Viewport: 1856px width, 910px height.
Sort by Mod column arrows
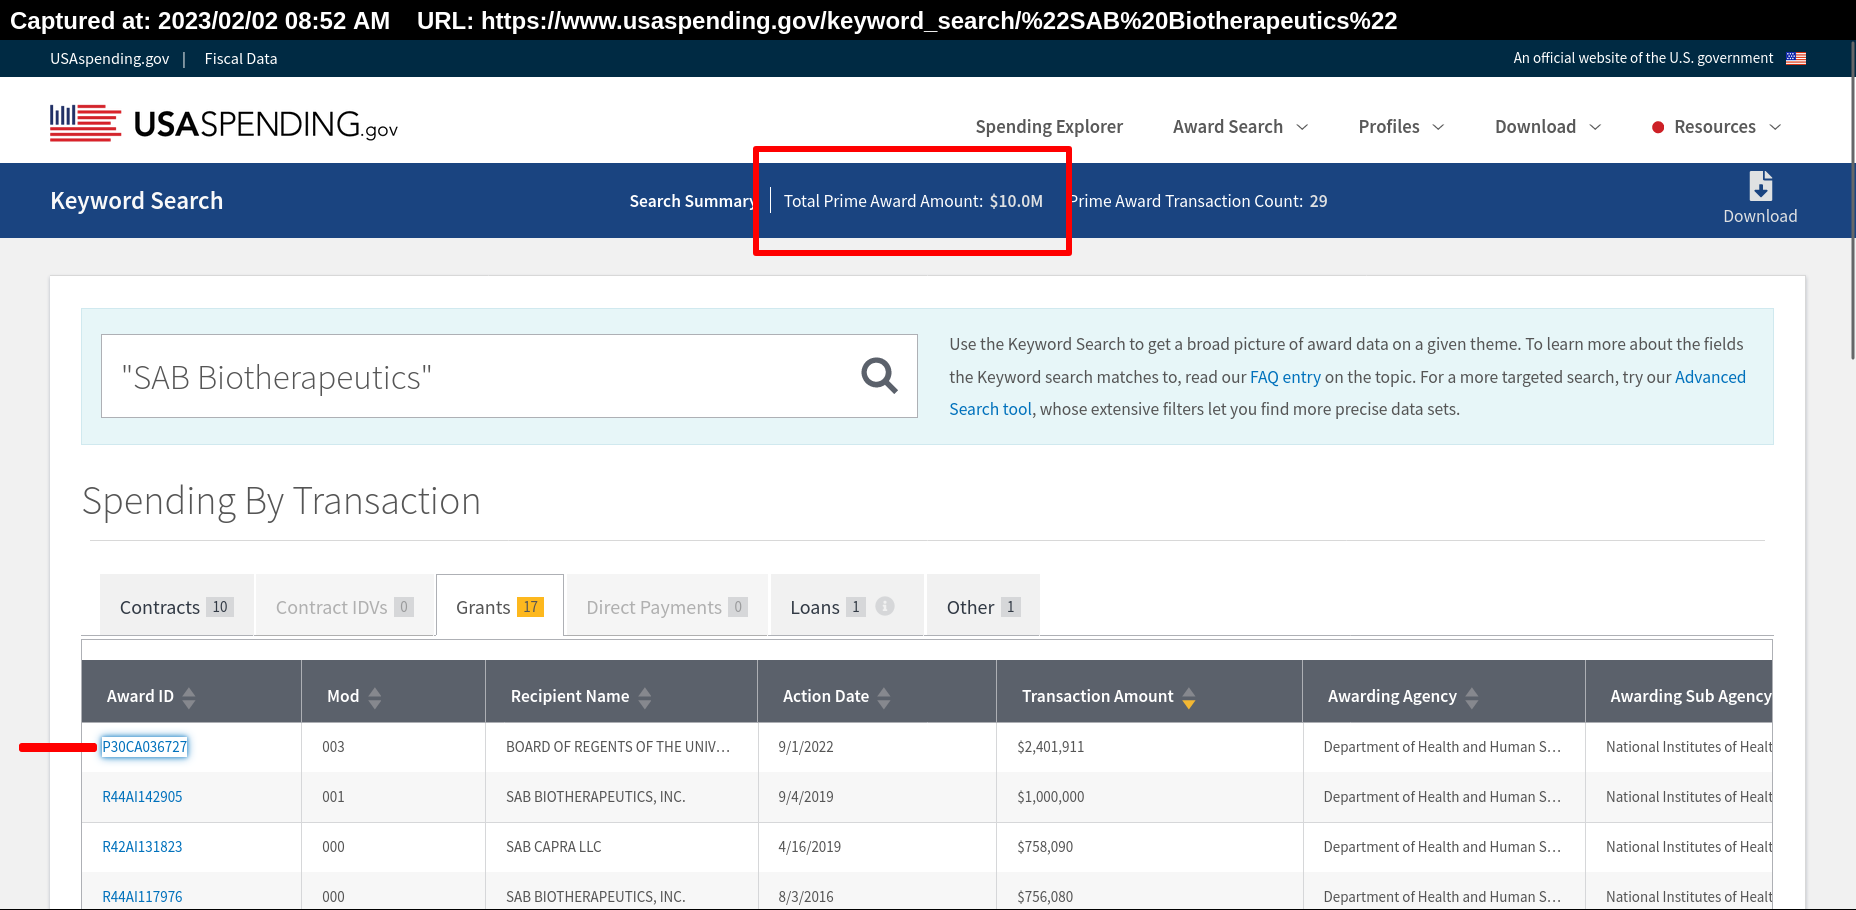pyautogui.click(x=375, y=697)
